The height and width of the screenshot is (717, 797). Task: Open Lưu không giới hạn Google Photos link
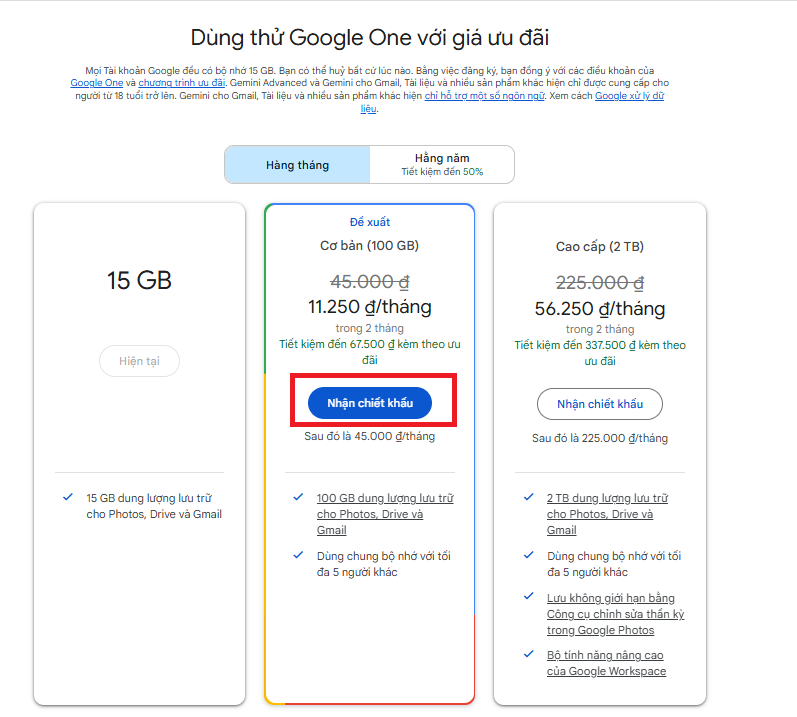[x=615, y=614]
